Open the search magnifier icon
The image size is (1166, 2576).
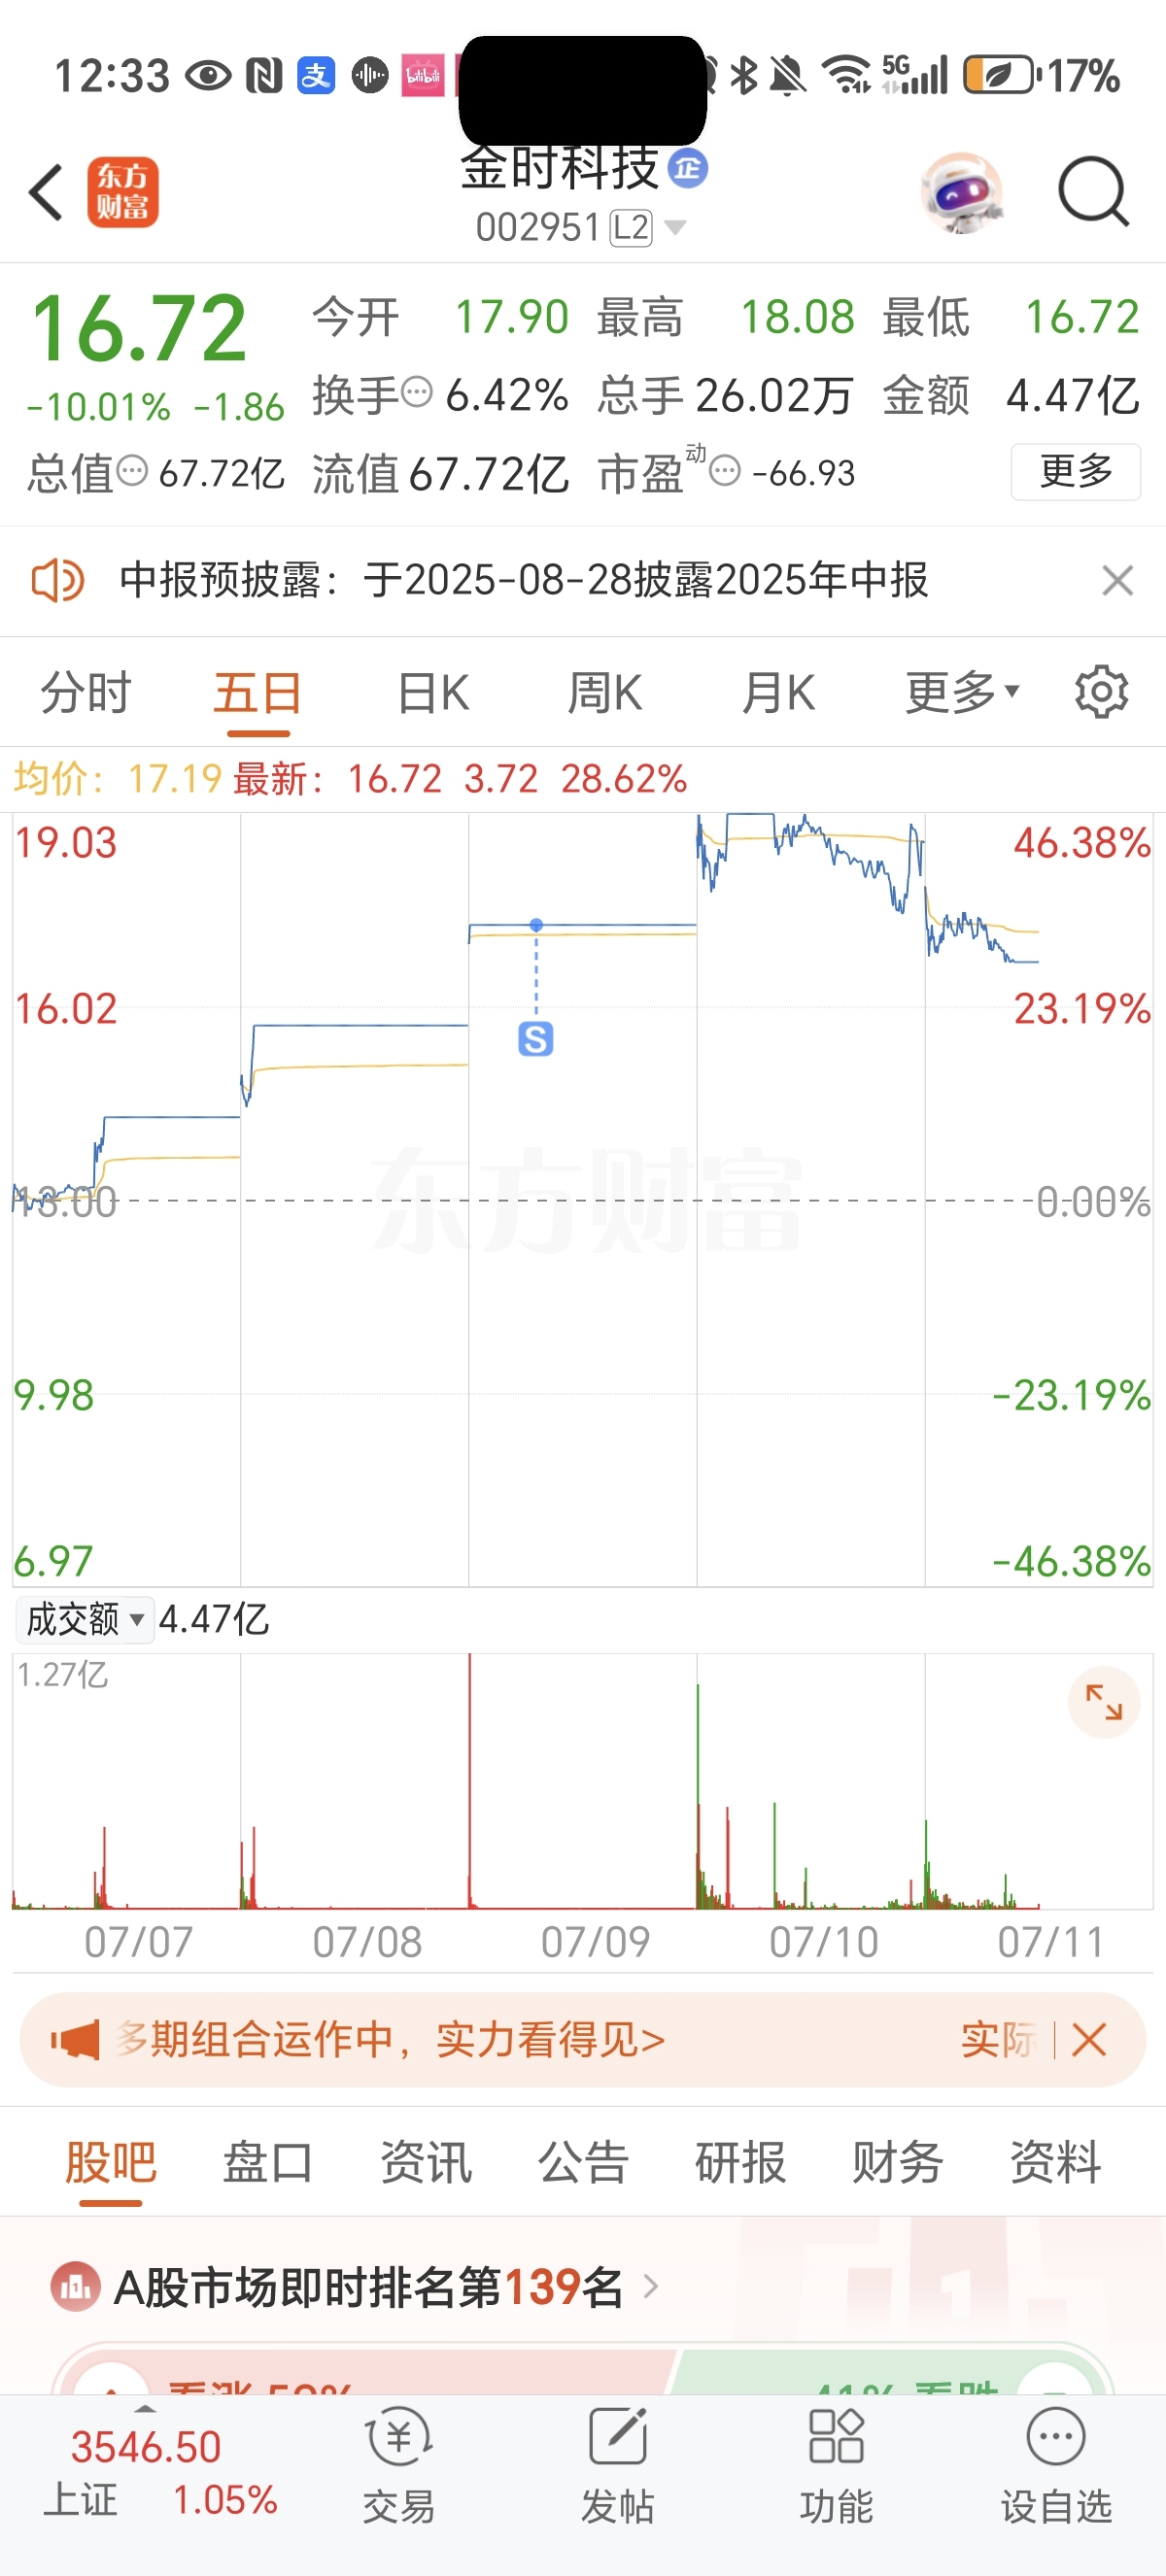[x=1093, y=191]
